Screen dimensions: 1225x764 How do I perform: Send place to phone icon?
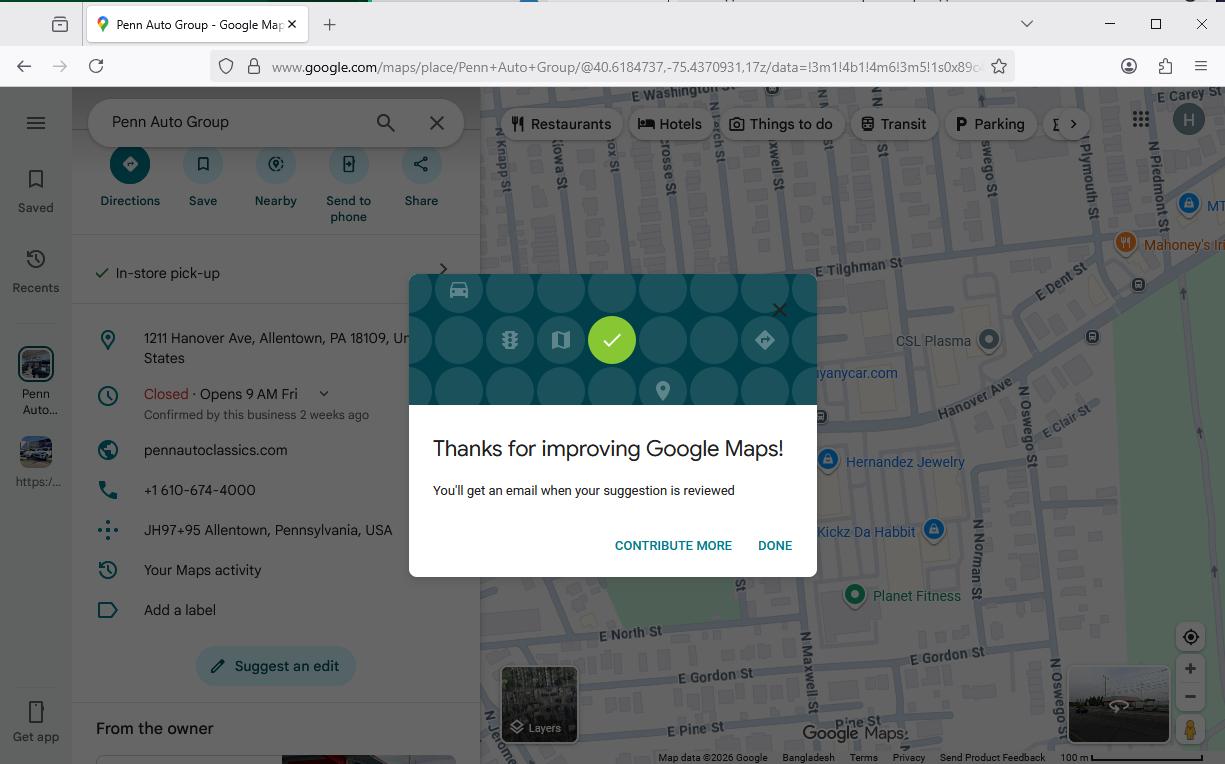349,164
